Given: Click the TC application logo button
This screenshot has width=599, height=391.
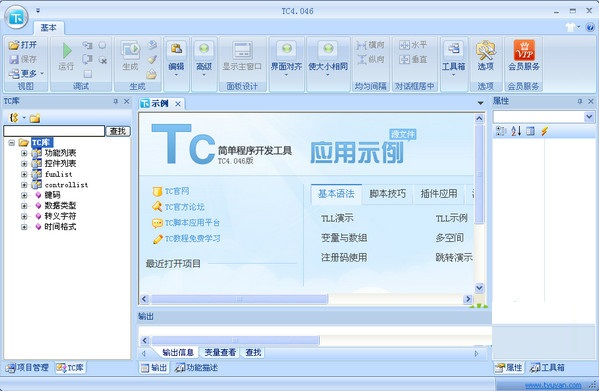Looking at the screenshot, I should click(x=16, y=17).
